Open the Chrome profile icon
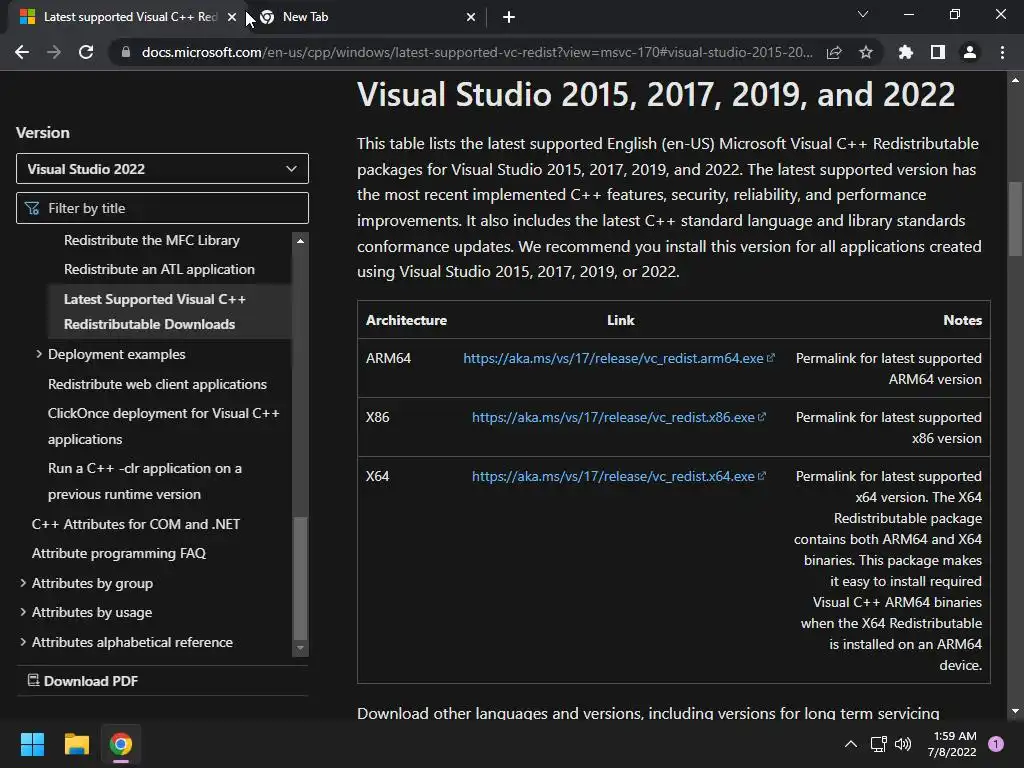The width and height of the screenshot is (1024, 768). point(970,52)
